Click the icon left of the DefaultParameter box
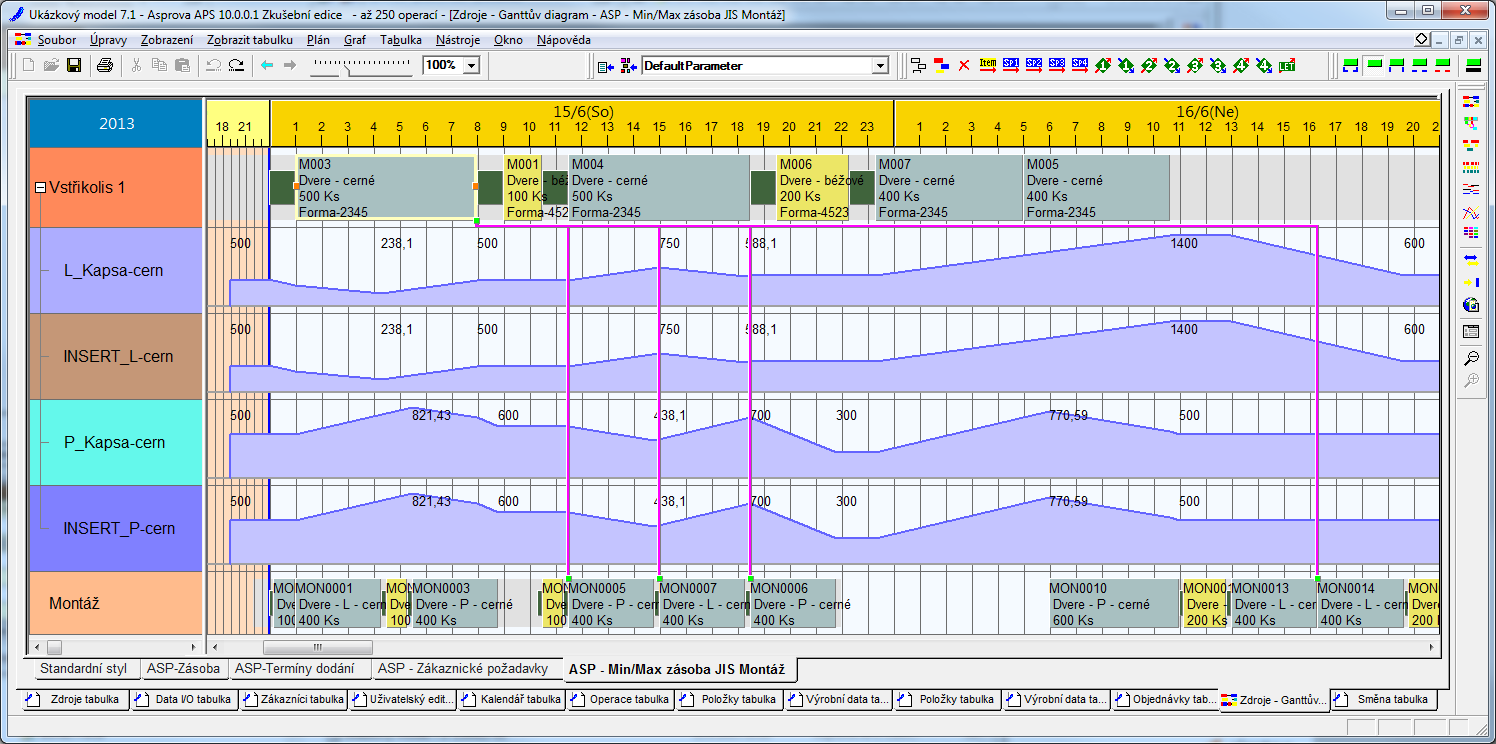Image resolution: width=1496 pixels, height=744 pixels. click(x=628, y=65)
